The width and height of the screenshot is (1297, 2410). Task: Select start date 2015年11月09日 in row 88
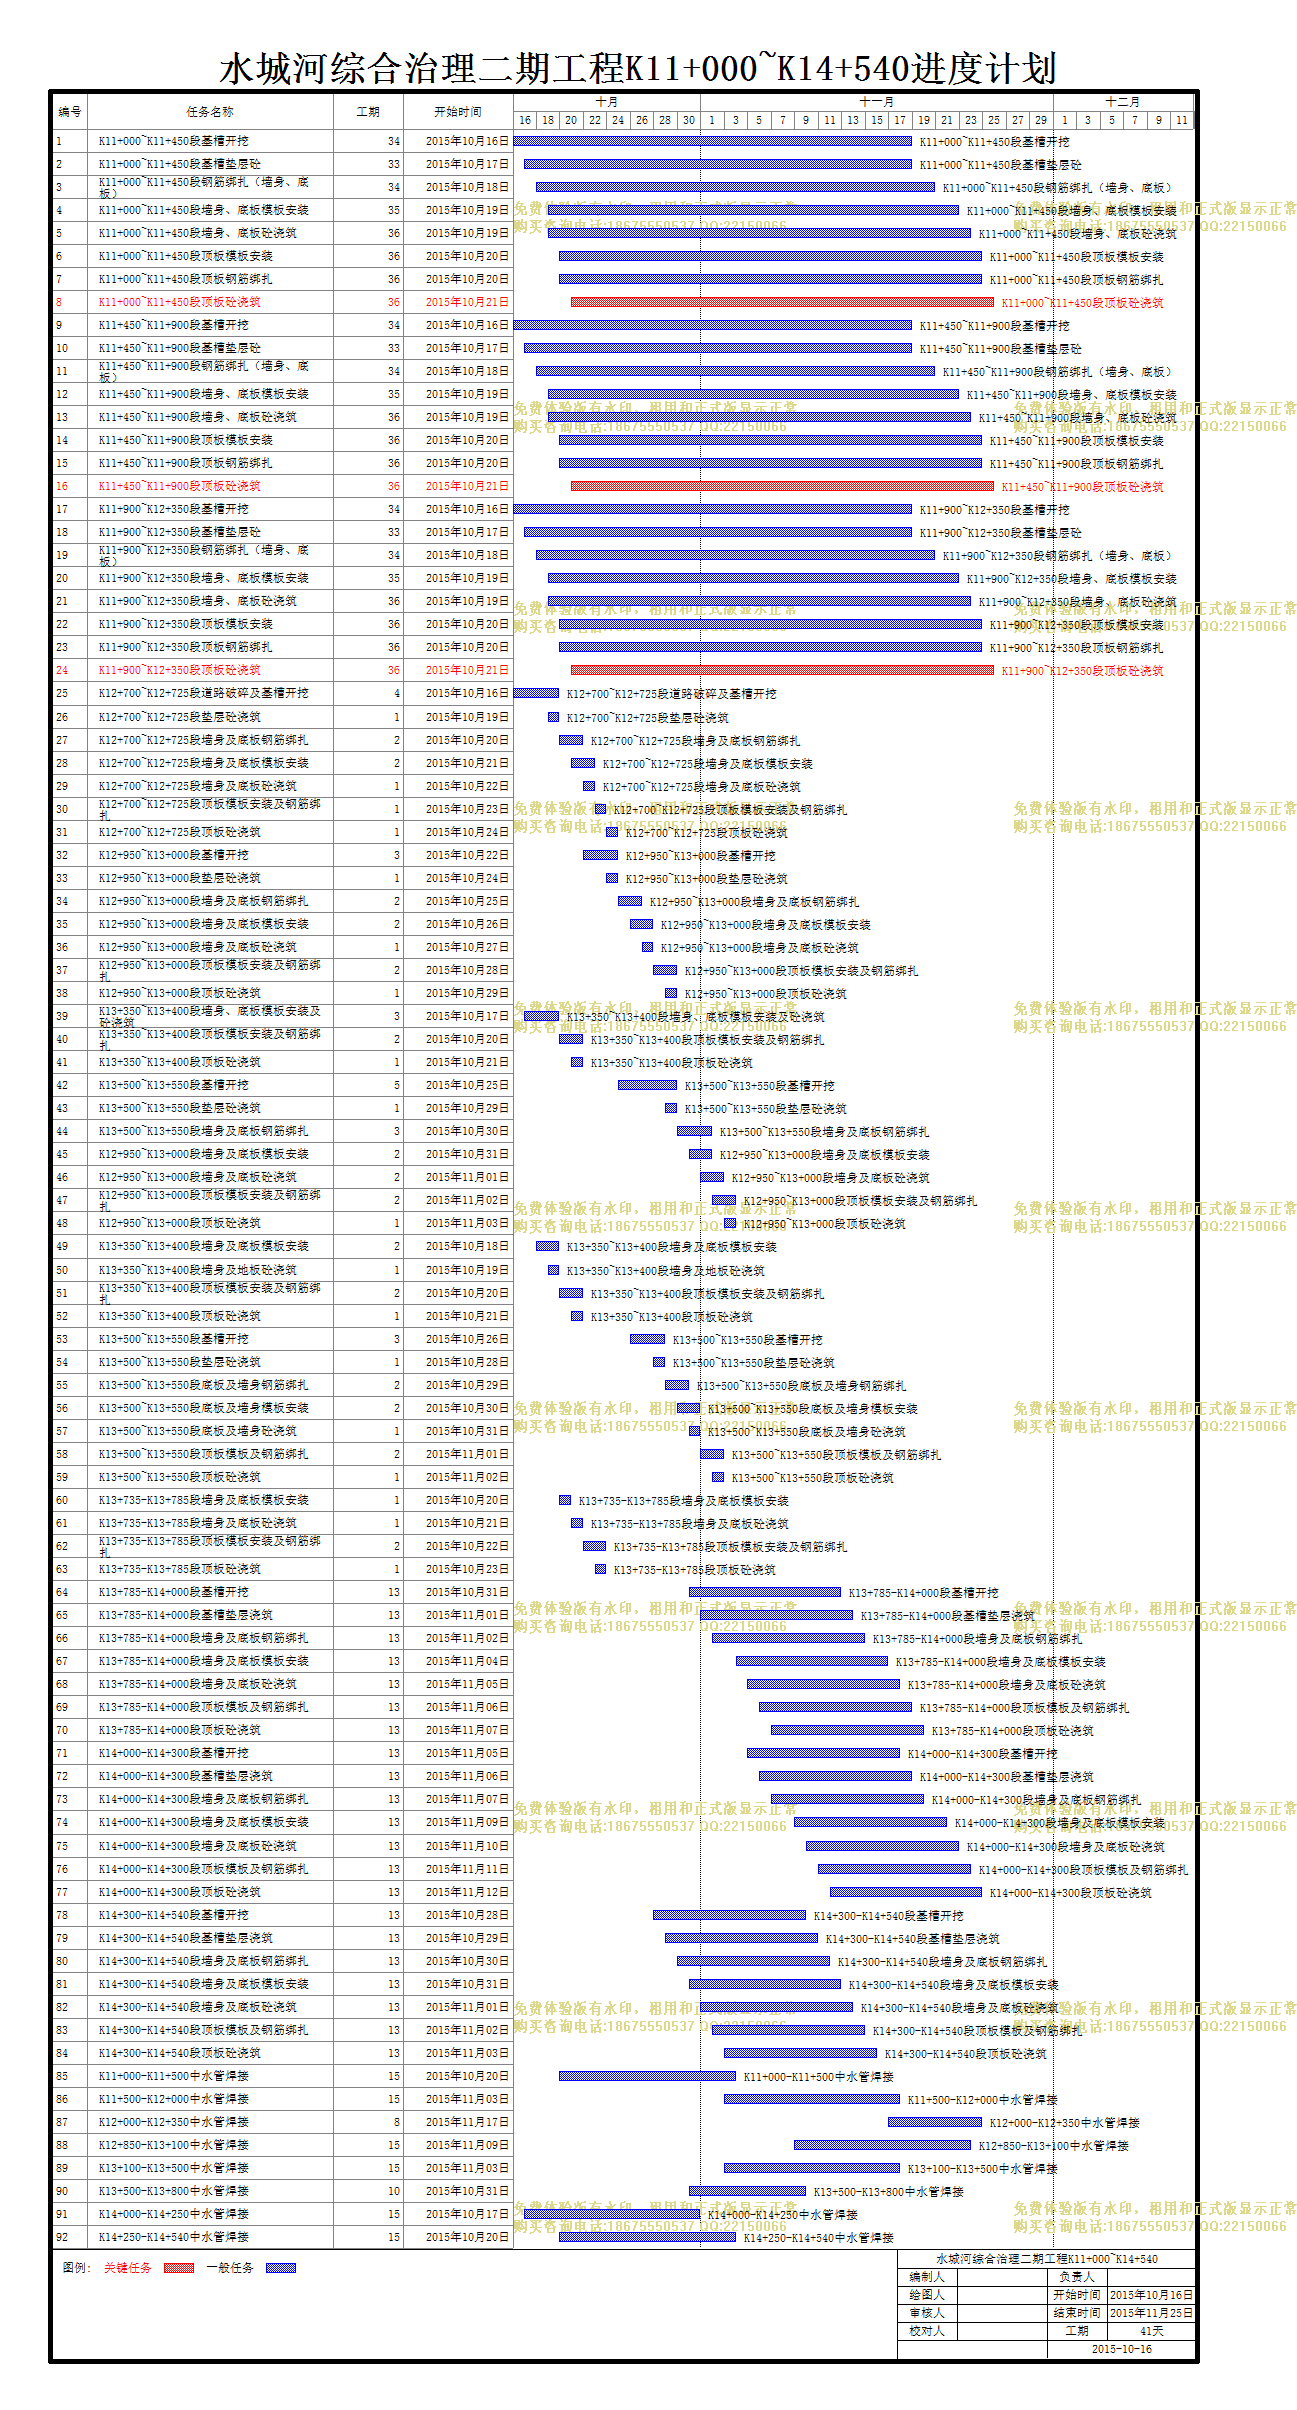[467, 2145]
